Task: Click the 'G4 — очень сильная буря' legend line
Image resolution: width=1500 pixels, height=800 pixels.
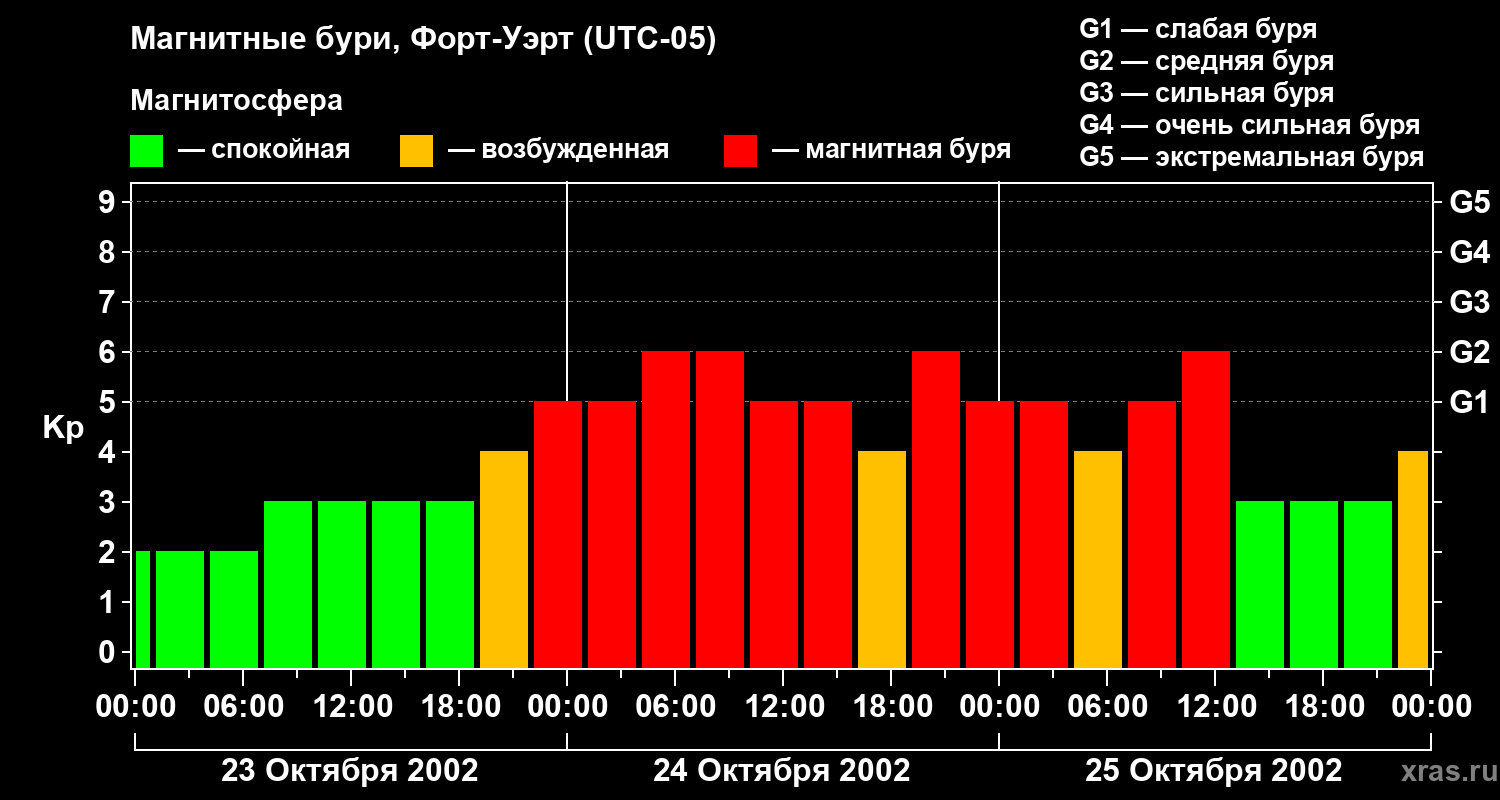Action: pyautogui.click(x=1250, y=125)
